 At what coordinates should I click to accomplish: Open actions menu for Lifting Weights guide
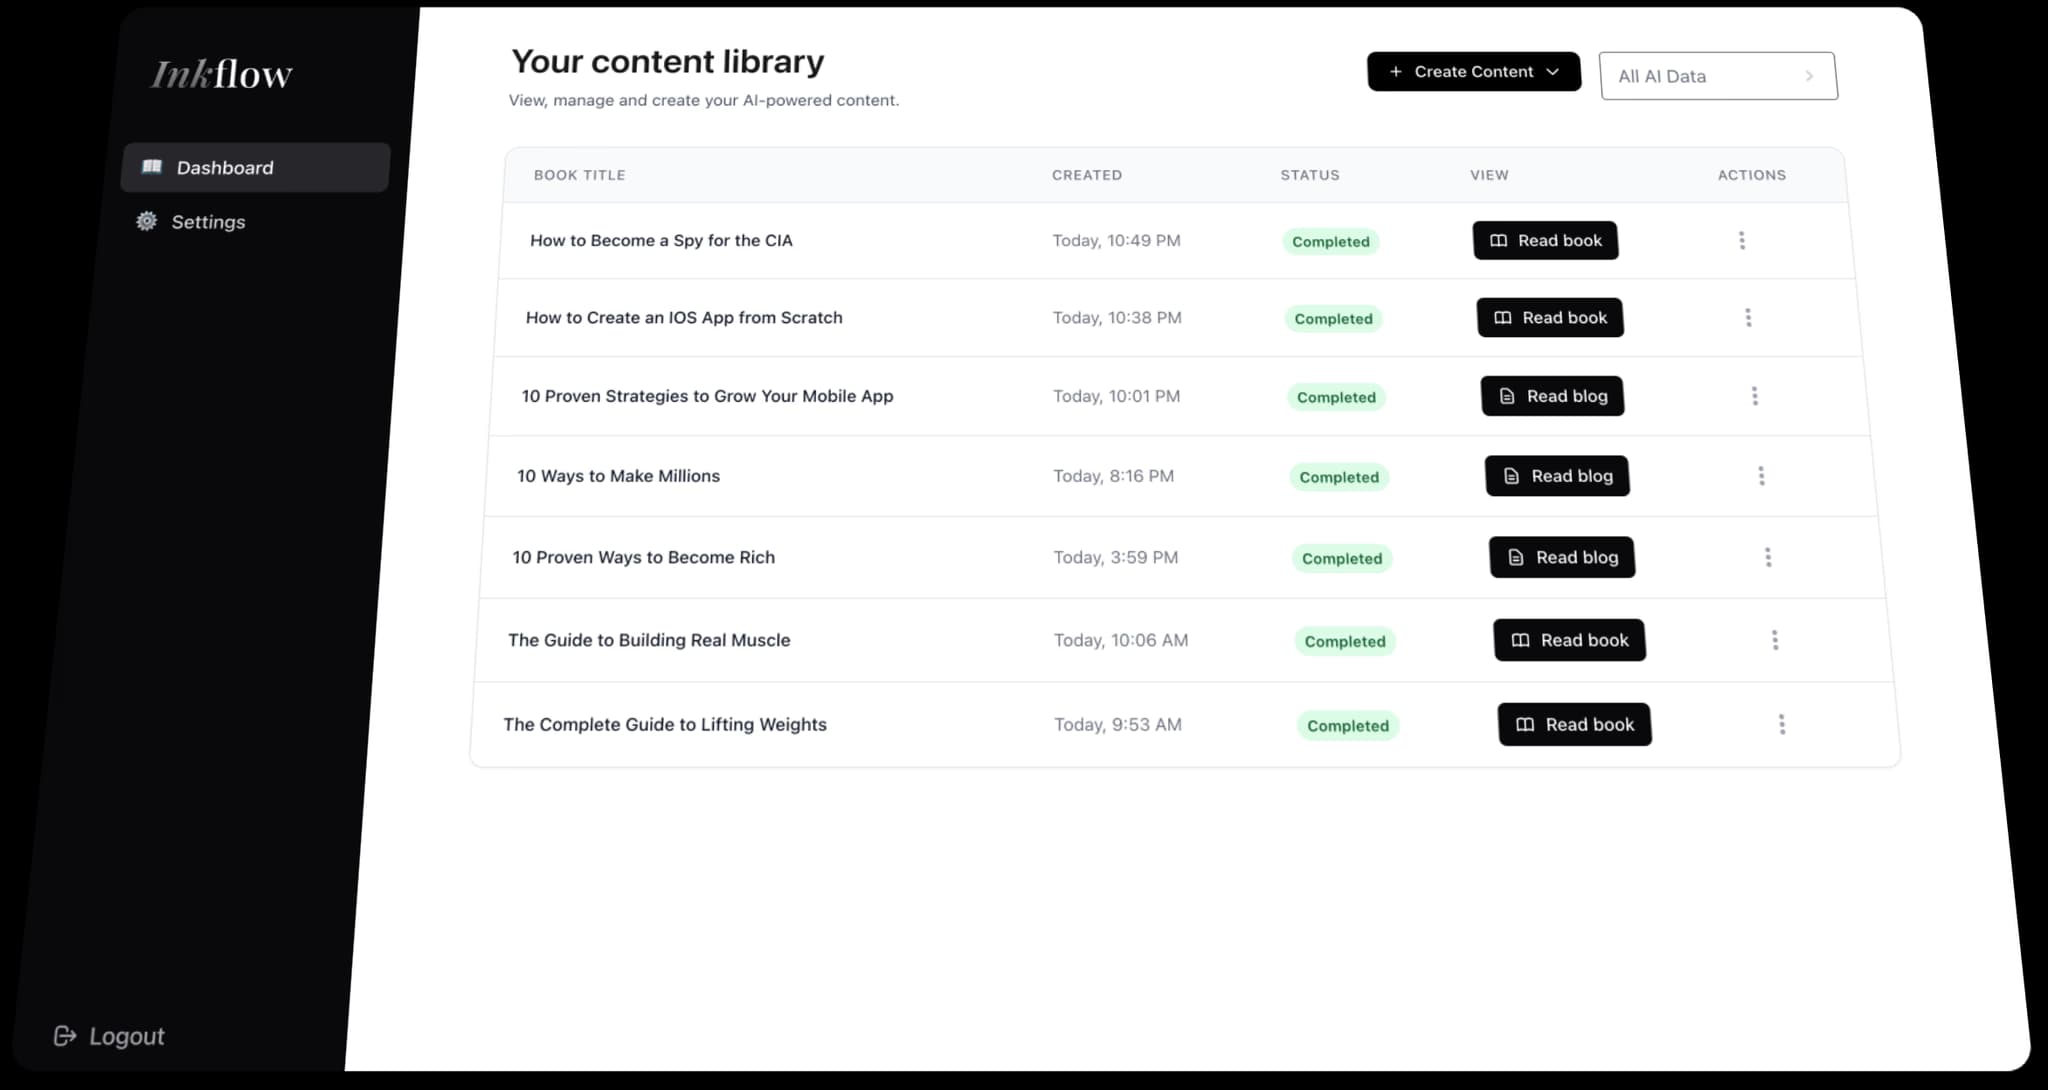(x=1781, y=724)
